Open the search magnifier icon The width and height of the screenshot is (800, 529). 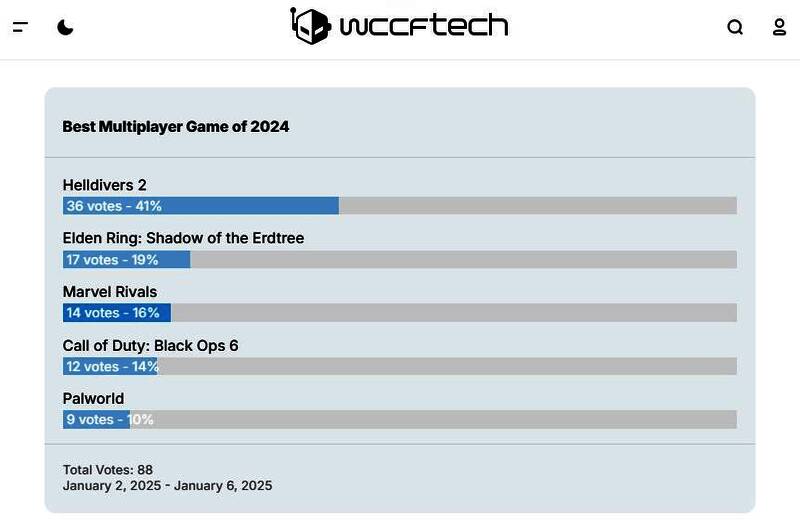click(x=735, y=27)
